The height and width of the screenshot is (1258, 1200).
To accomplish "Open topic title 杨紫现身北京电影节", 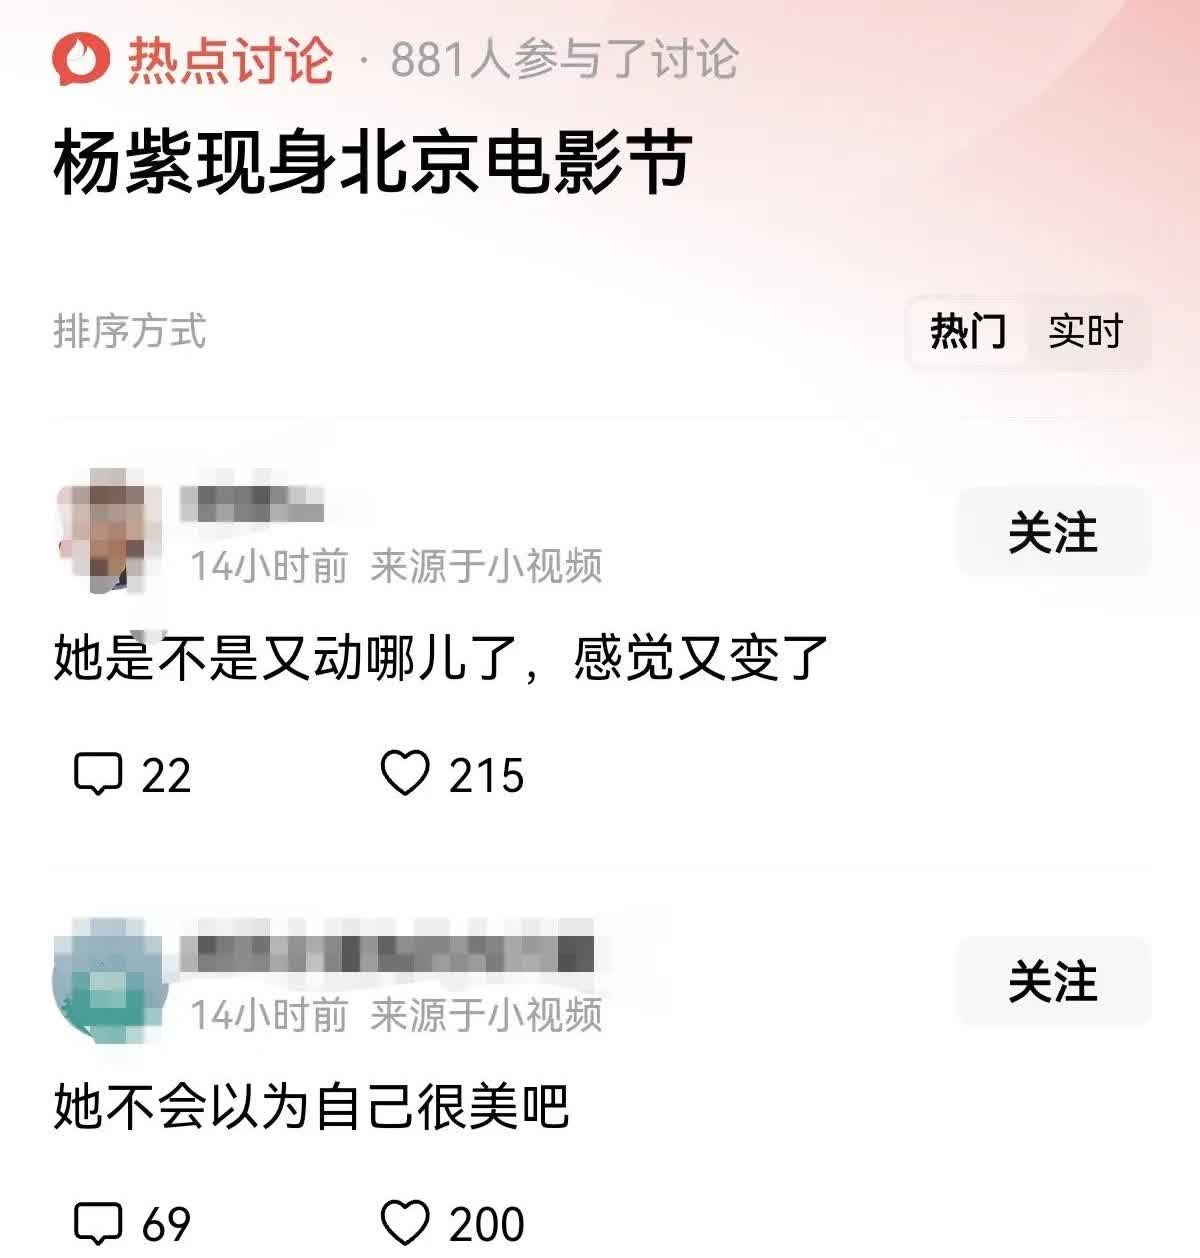I will pyautogui.click(x=373, y=162).
